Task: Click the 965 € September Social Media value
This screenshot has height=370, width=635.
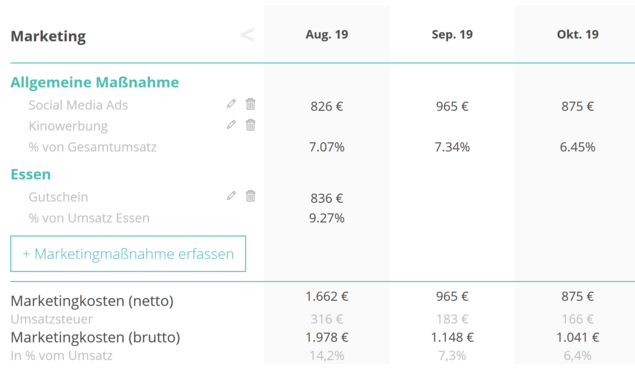Action: [452, 106]
